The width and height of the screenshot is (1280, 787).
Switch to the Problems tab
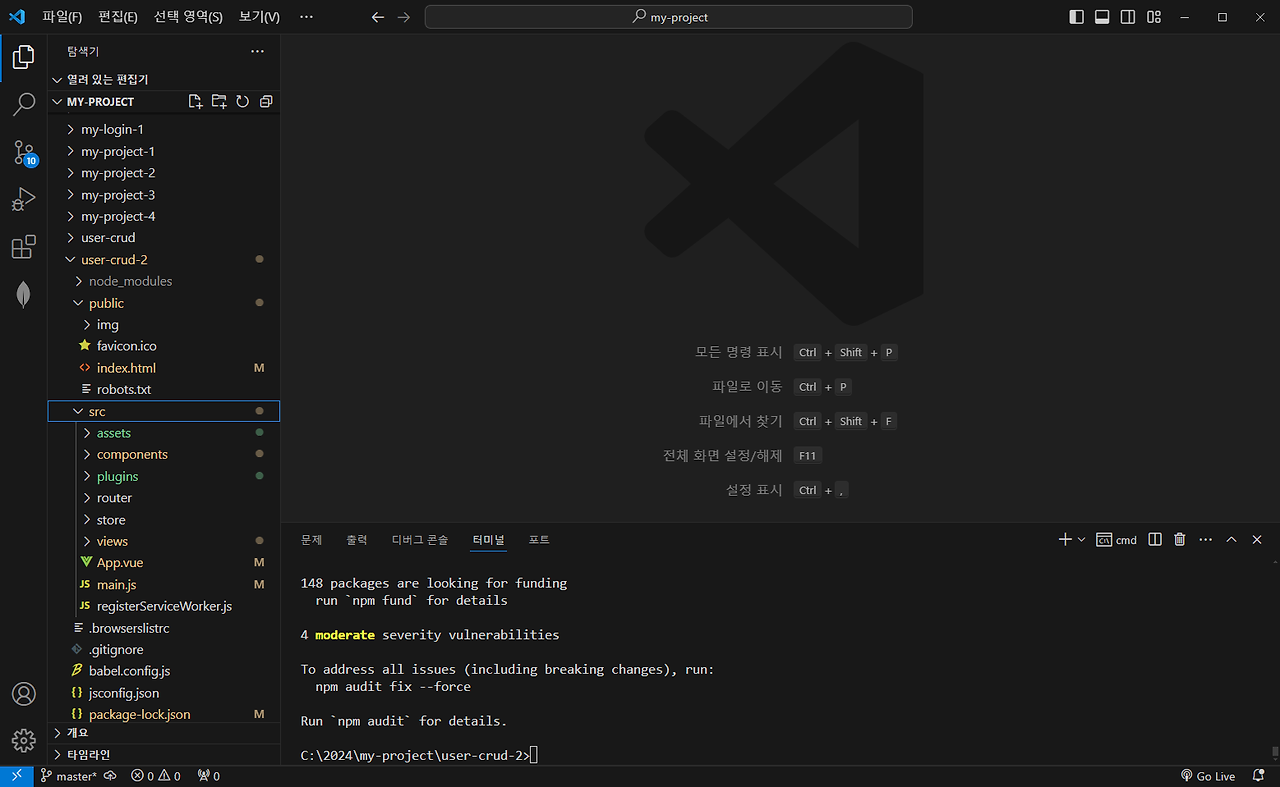[x=312, y=539]
